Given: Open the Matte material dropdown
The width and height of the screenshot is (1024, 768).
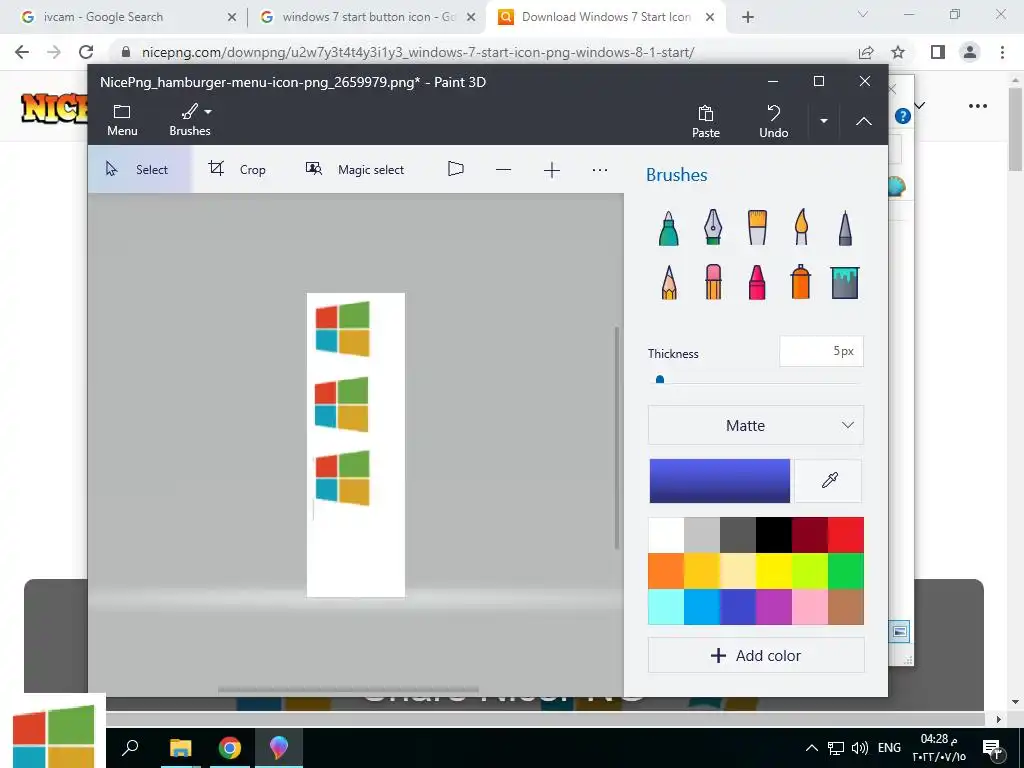Looking at the screenshot, I should [x=756, y=425].
